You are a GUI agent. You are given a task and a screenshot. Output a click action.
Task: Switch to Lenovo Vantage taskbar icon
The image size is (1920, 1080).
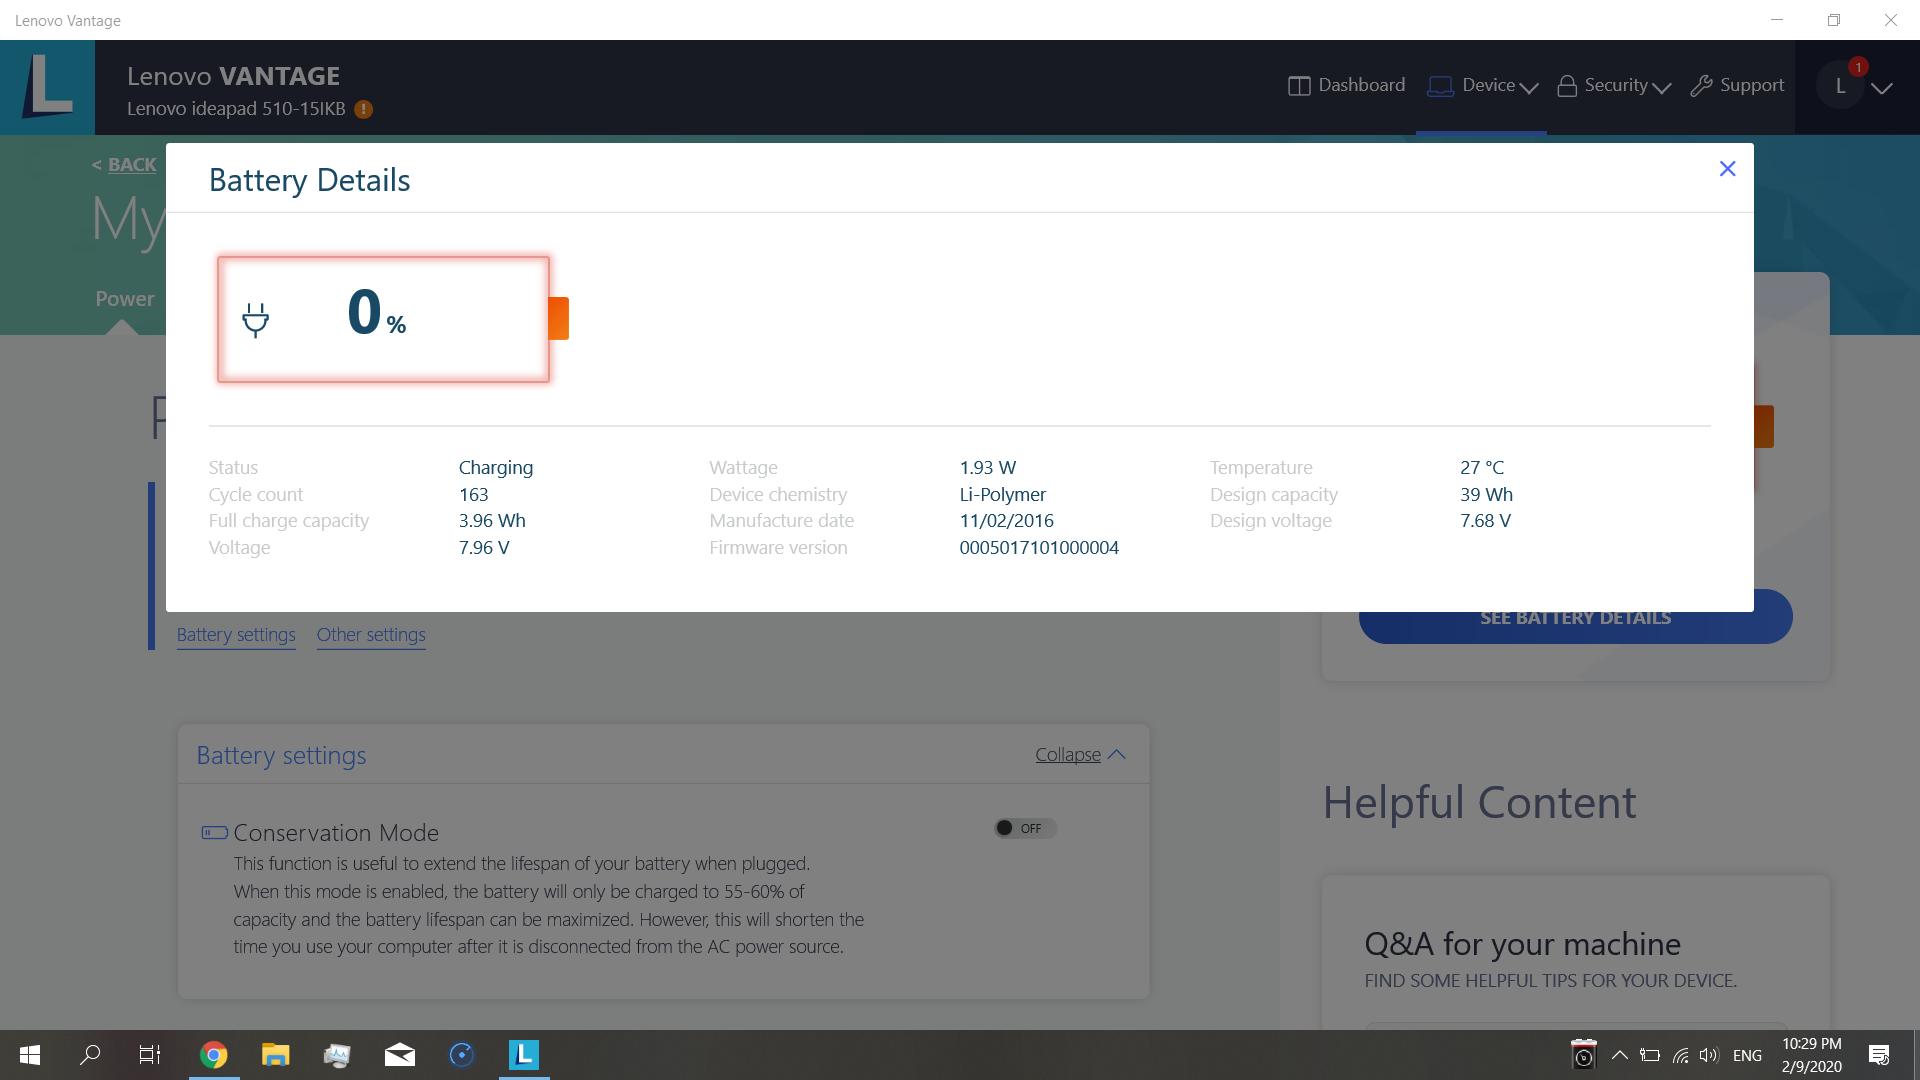pyautogui.click(x=524, y=1055)
